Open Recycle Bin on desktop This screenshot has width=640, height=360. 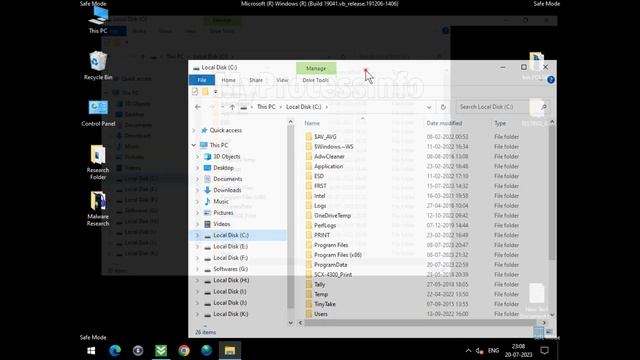click(x=98, y=65)
